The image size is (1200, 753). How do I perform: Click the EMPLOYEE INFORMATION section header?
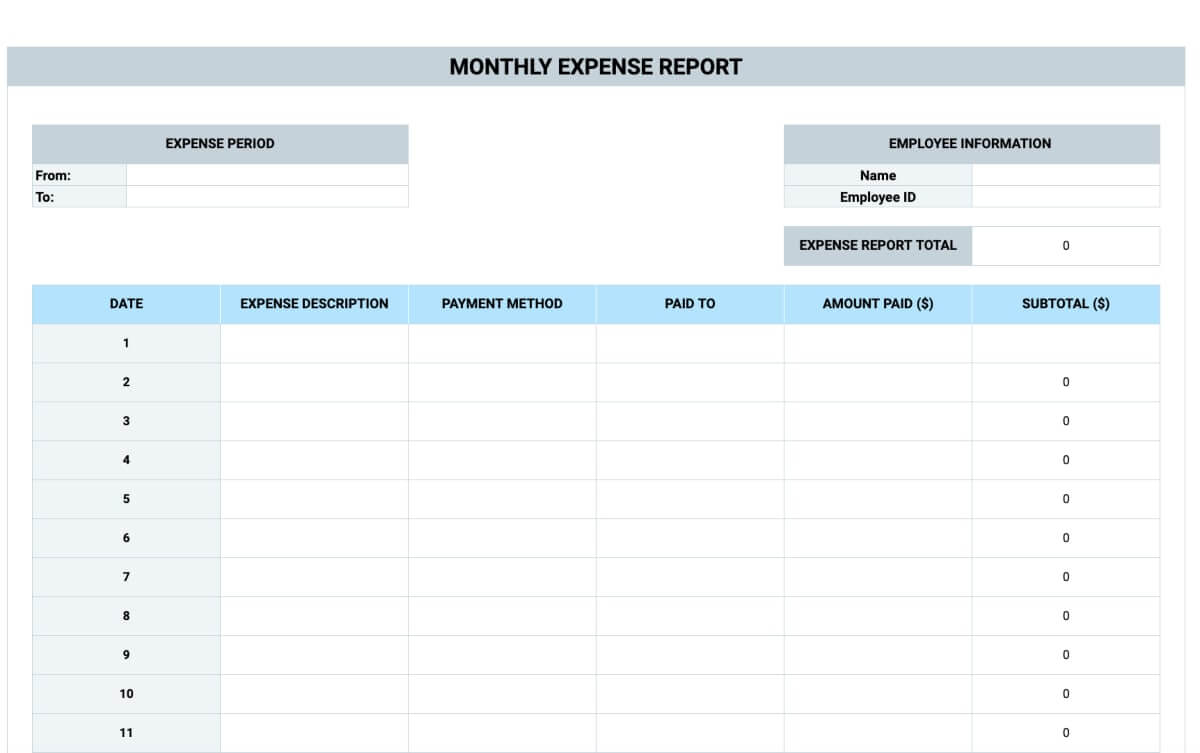(x=972, y=144)
